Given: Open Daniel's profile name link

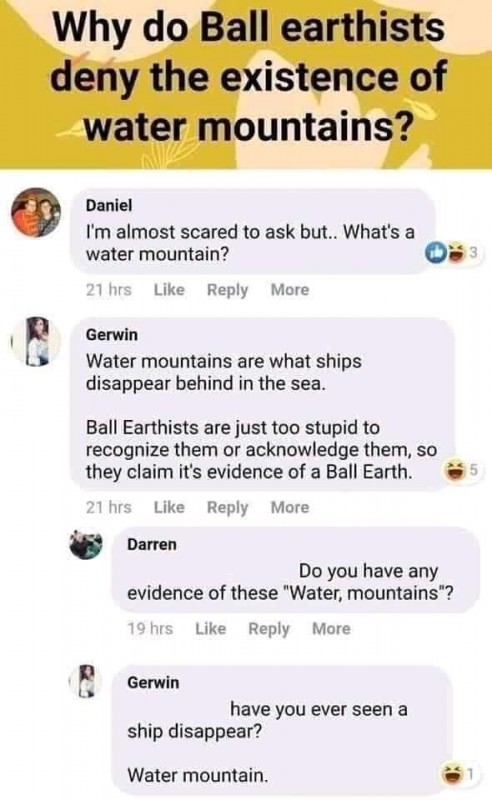Looking at the screenshot, I should point(109,205).
